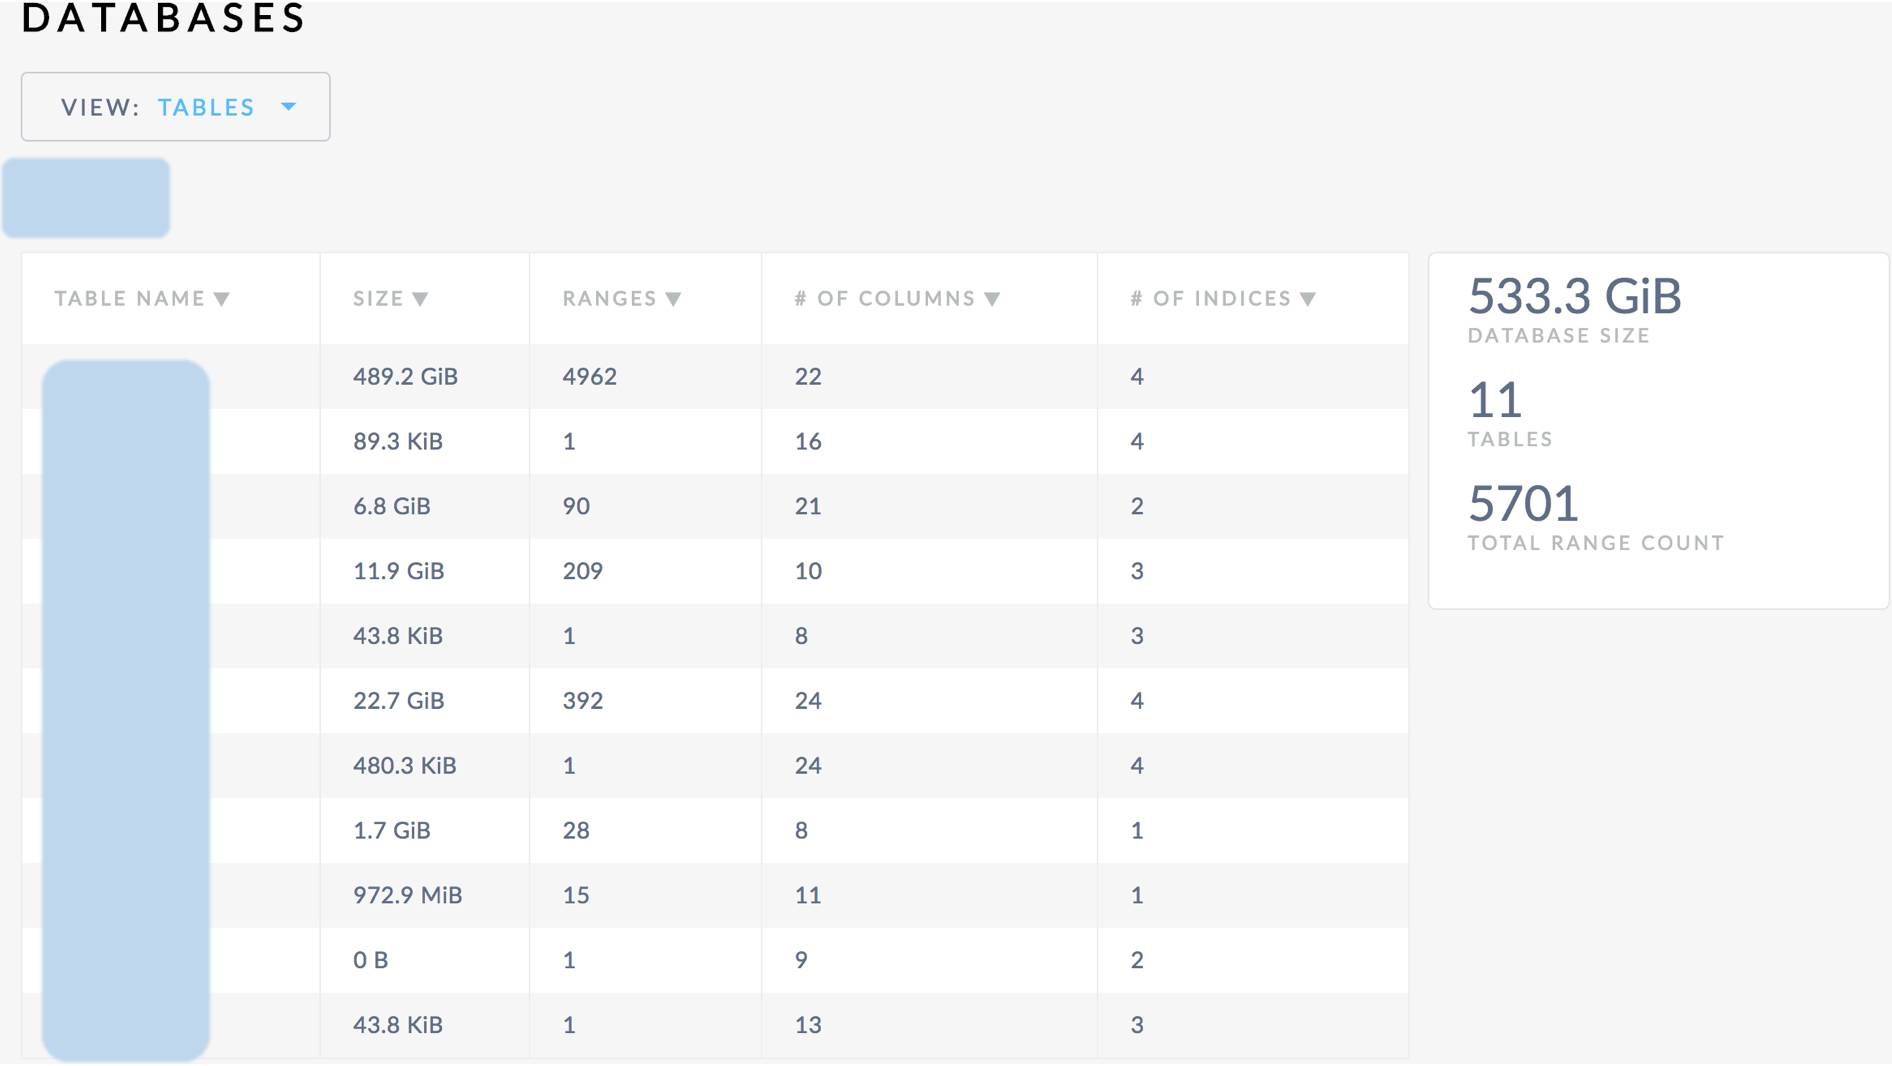Screen dimensions: 1892x1066
Task: Toggle the Ranges column sort arrow
Action: click(x=674, y=299)
